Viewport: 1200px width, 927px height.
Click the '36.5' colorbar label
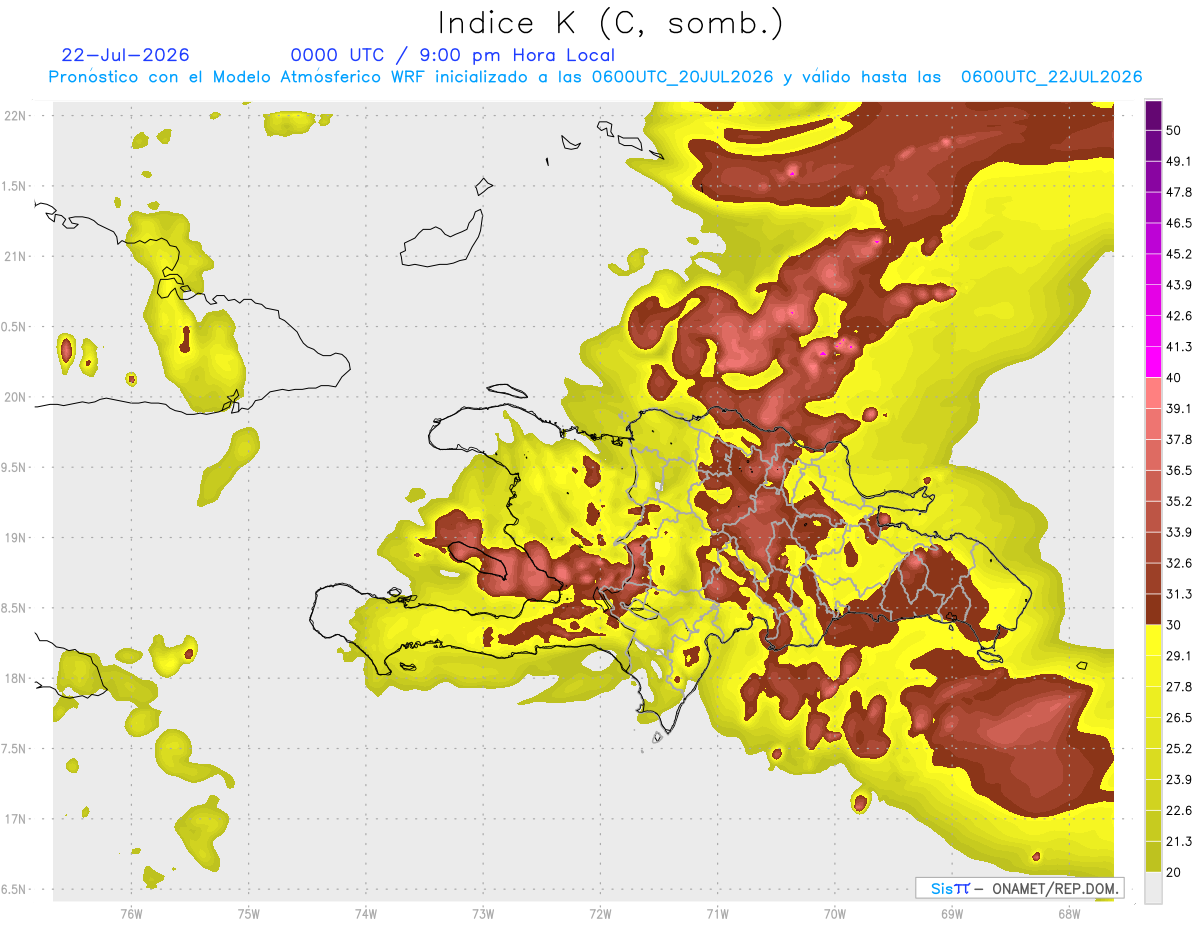(x=1179, y=470)
